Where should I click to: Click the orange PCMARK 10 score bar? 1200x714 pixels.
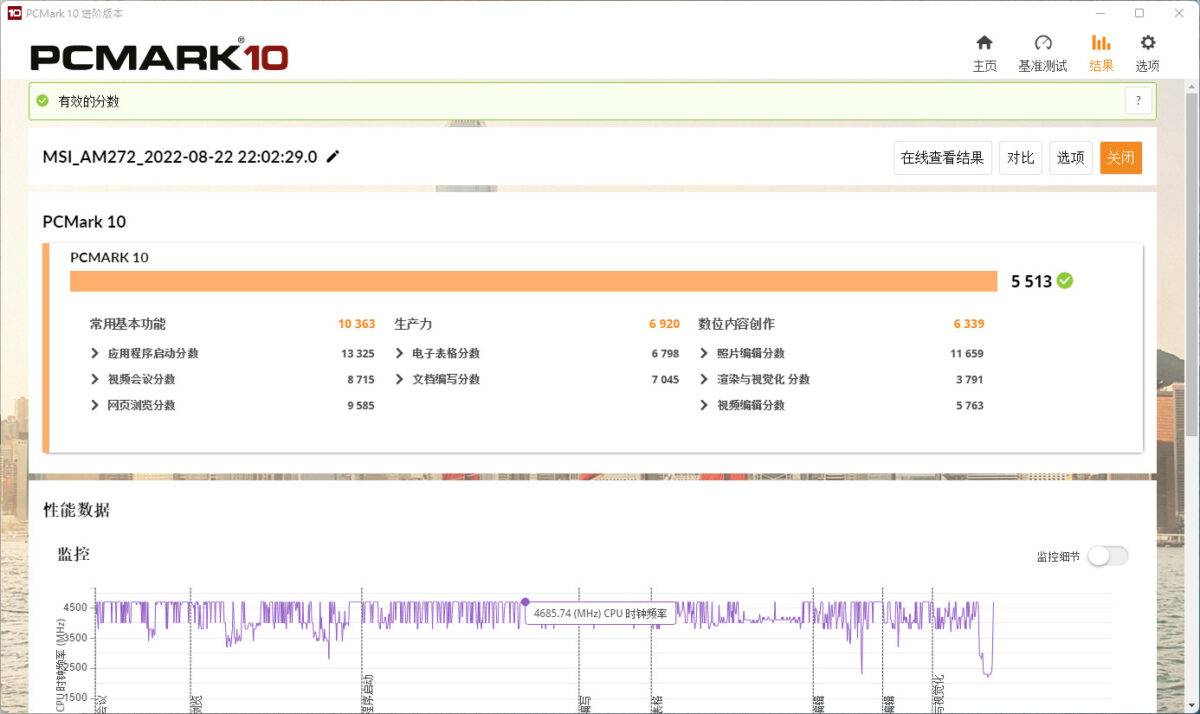click(534, 281)
